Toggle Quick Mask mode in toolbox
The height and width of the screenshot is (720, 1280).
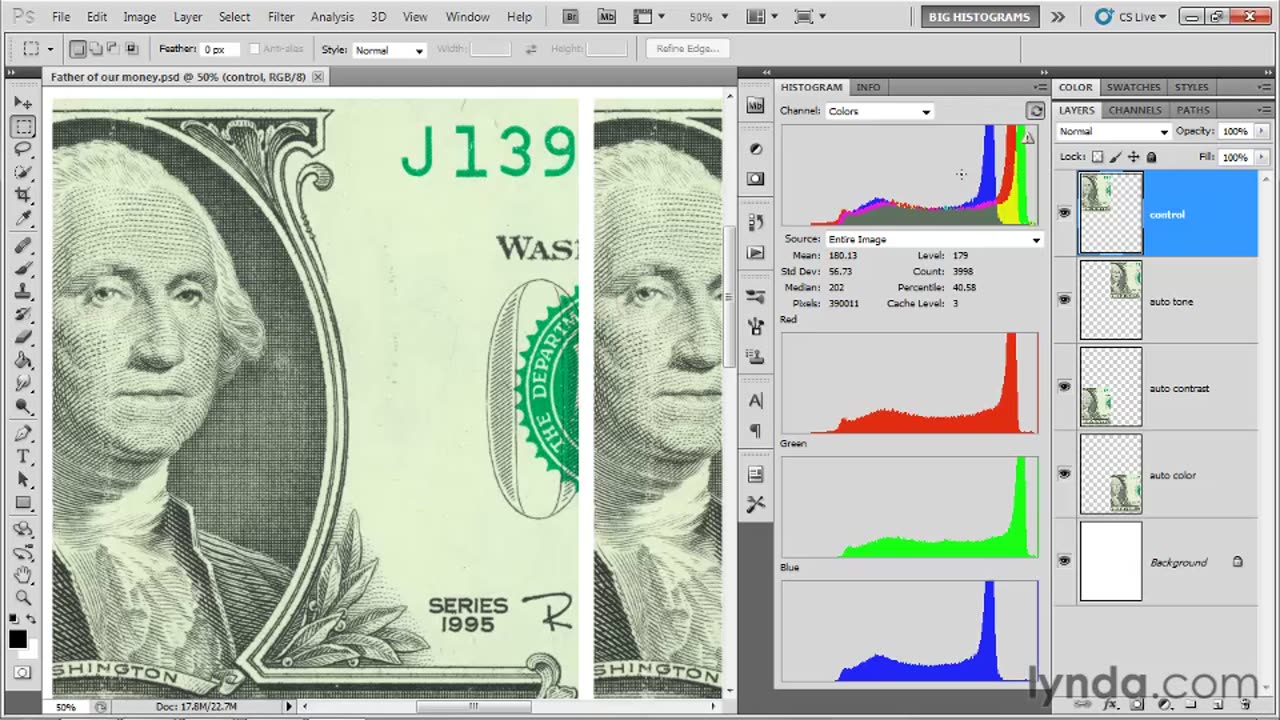click(22, 672)
